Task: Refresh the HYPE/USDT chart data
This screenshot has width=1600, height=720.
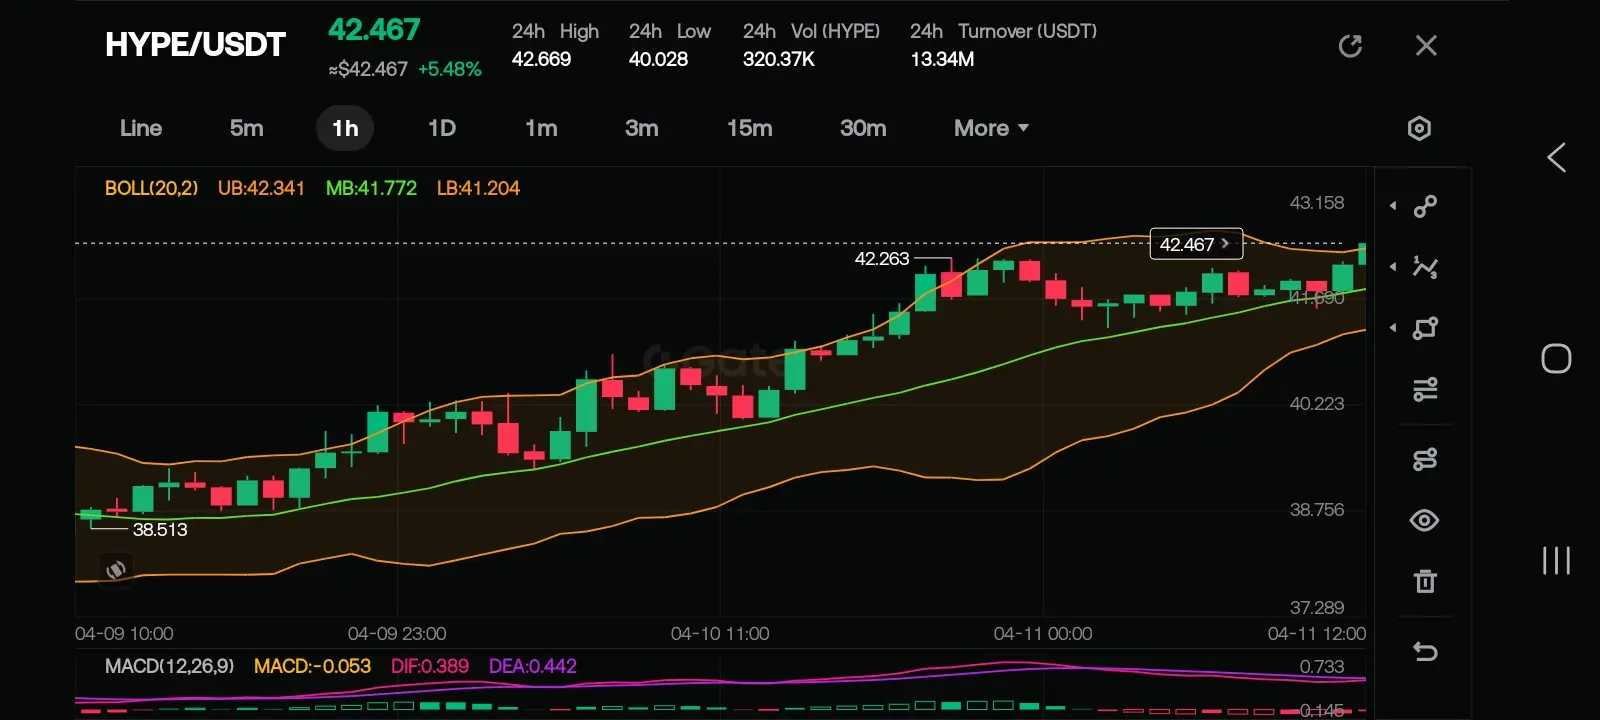Action: pos(1350,46)
